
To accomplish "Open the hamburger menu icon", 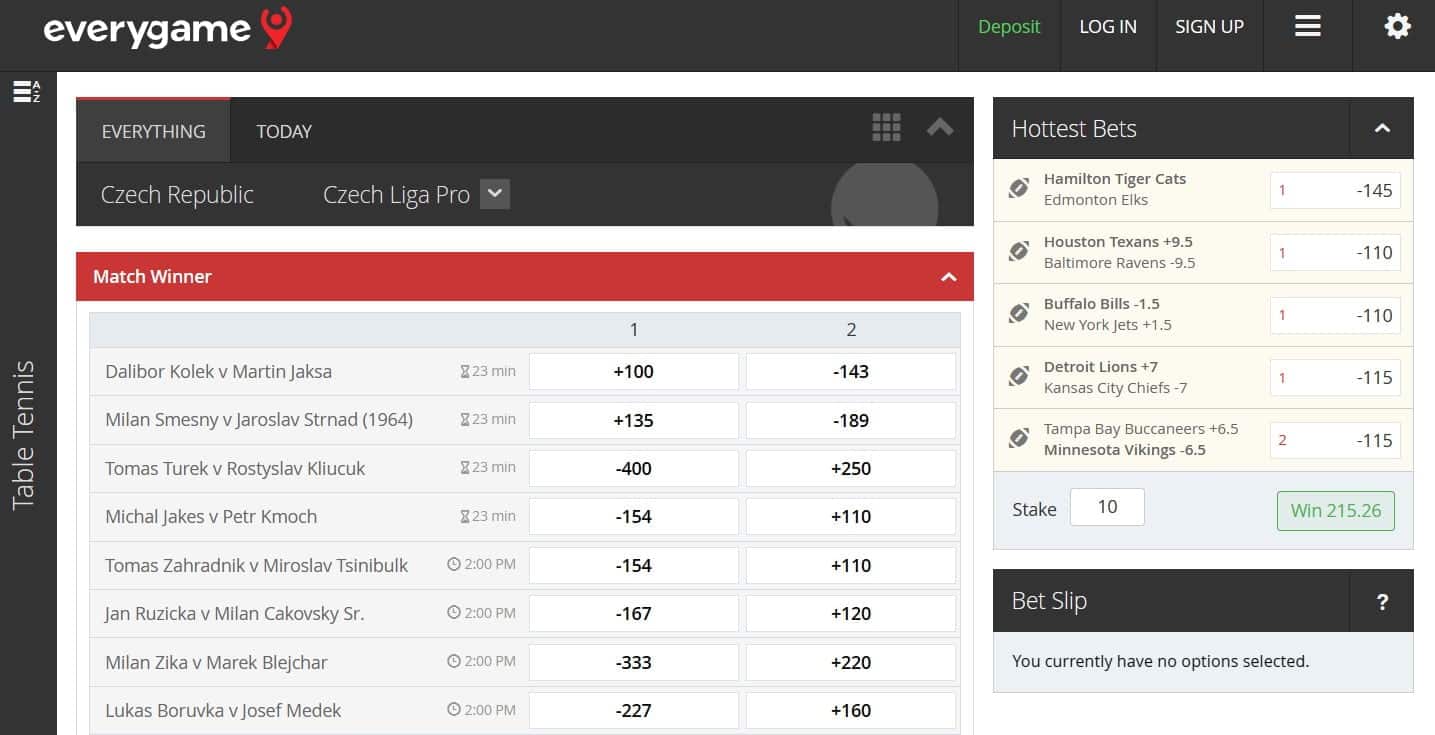I will tap(1308, 26).
